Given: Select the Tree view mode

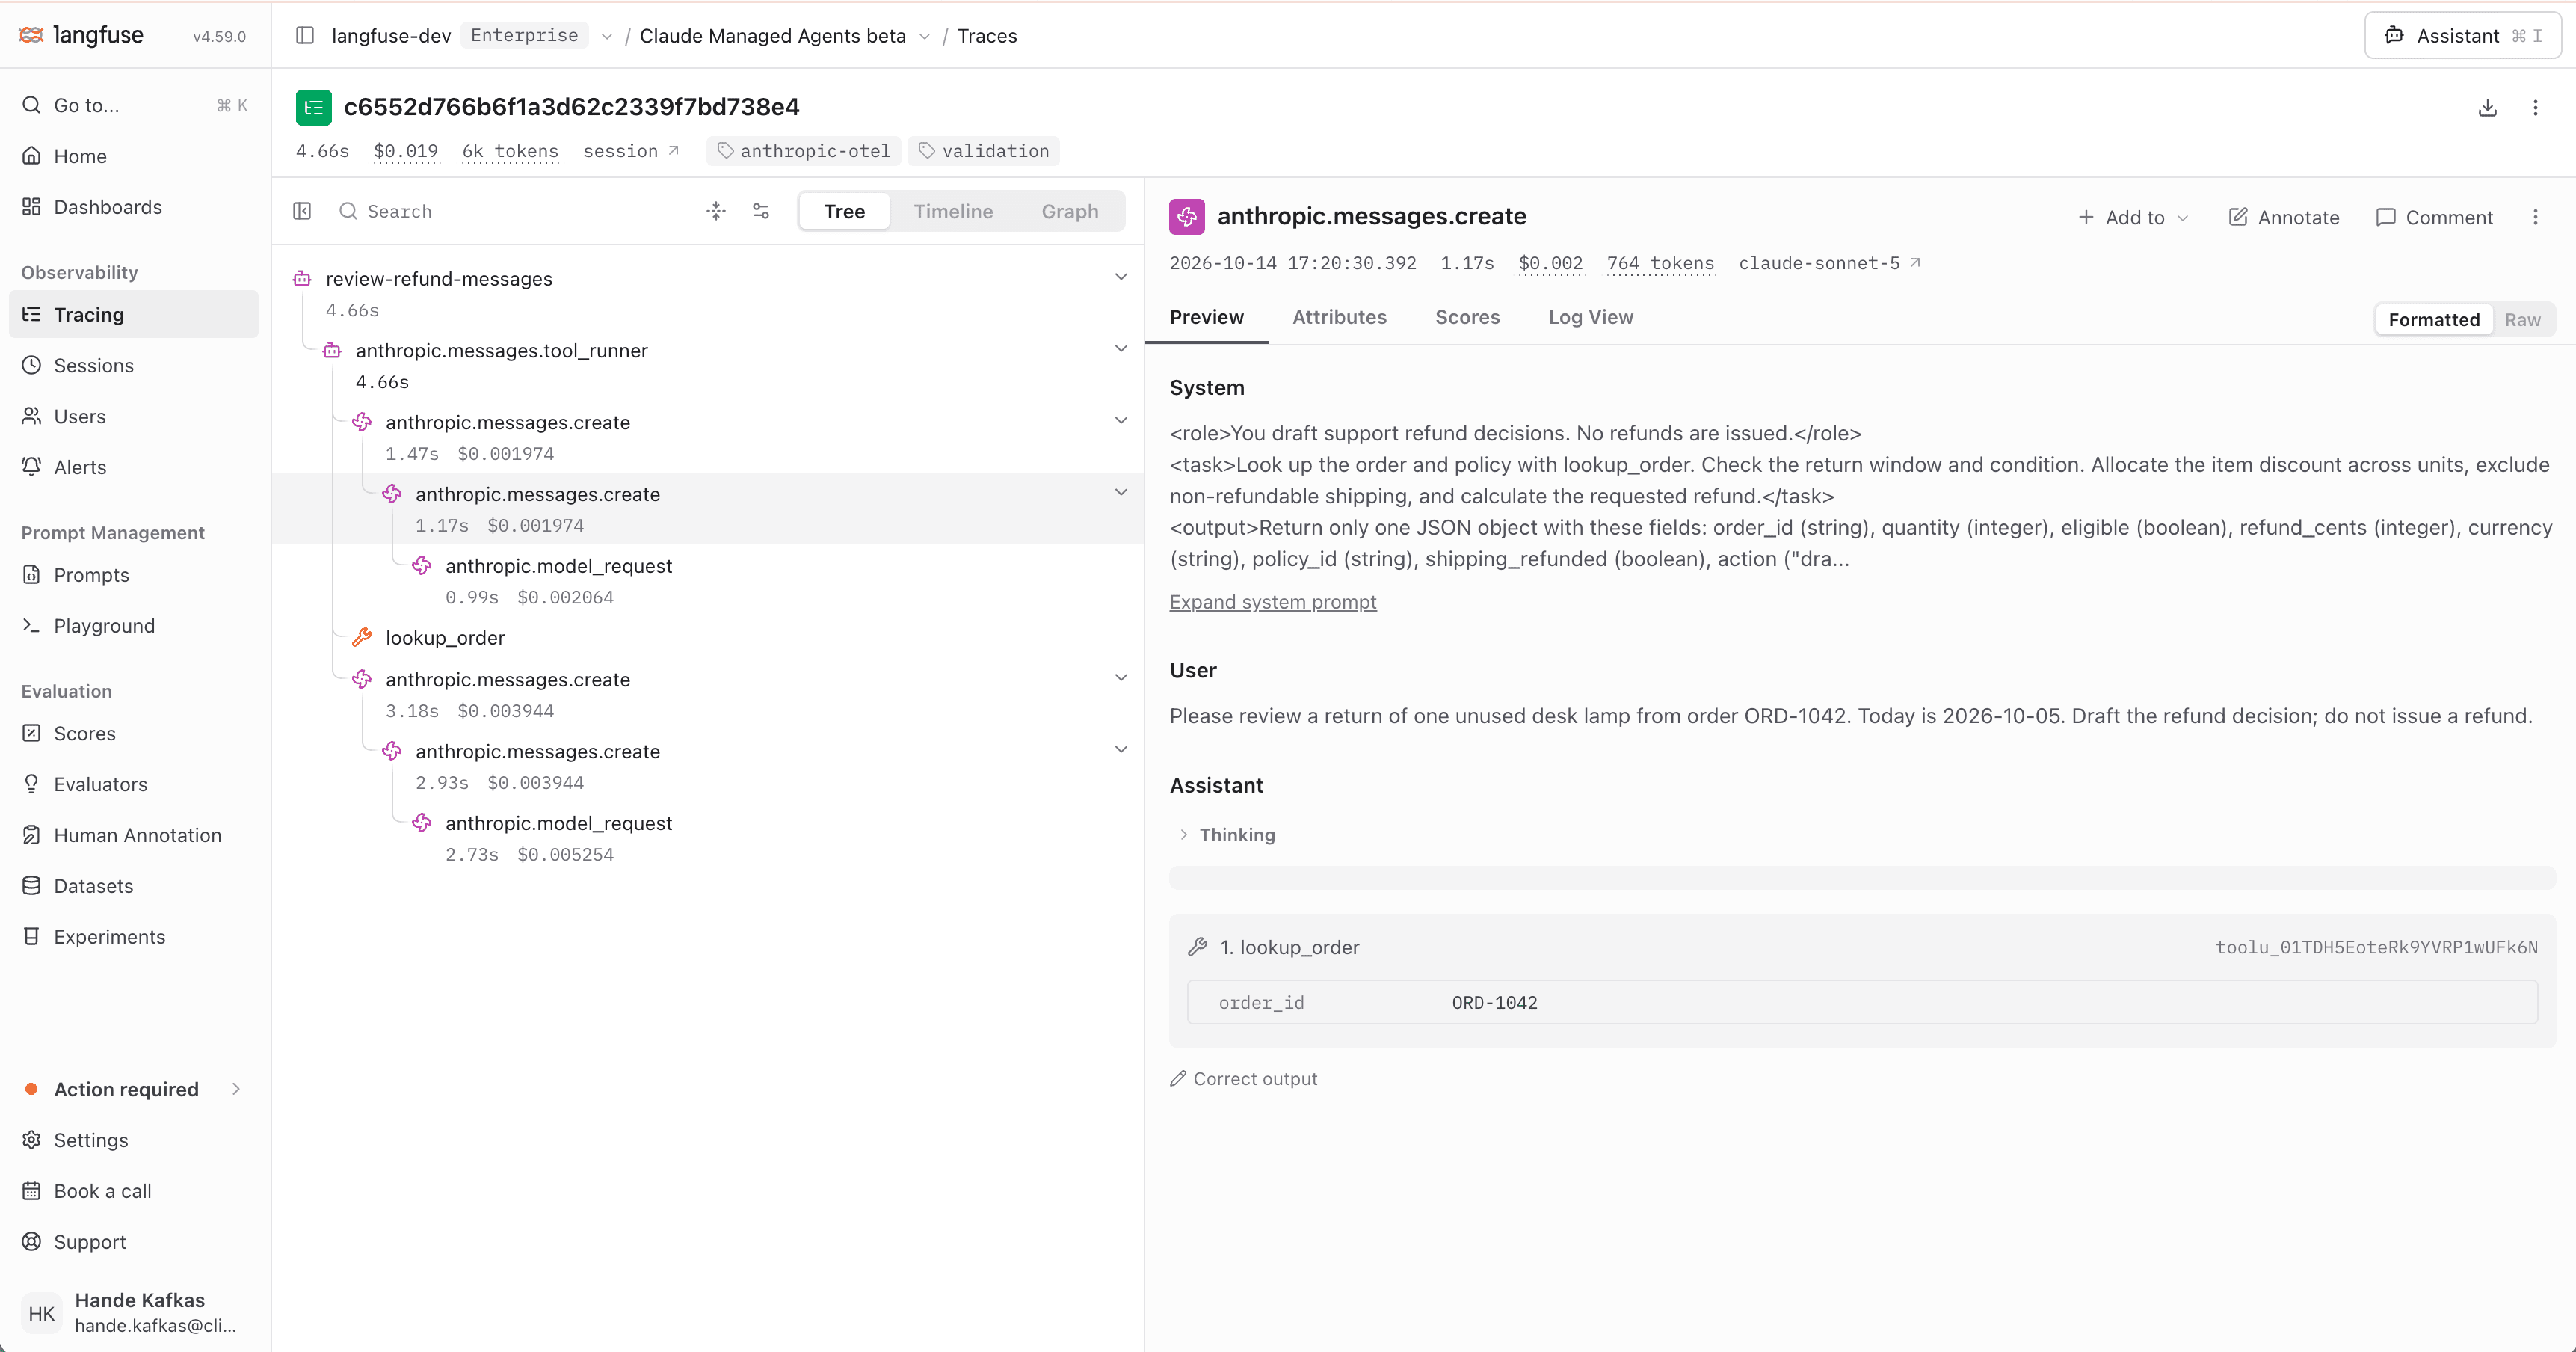Looking at the screenshot, I should tap(844, 211).
